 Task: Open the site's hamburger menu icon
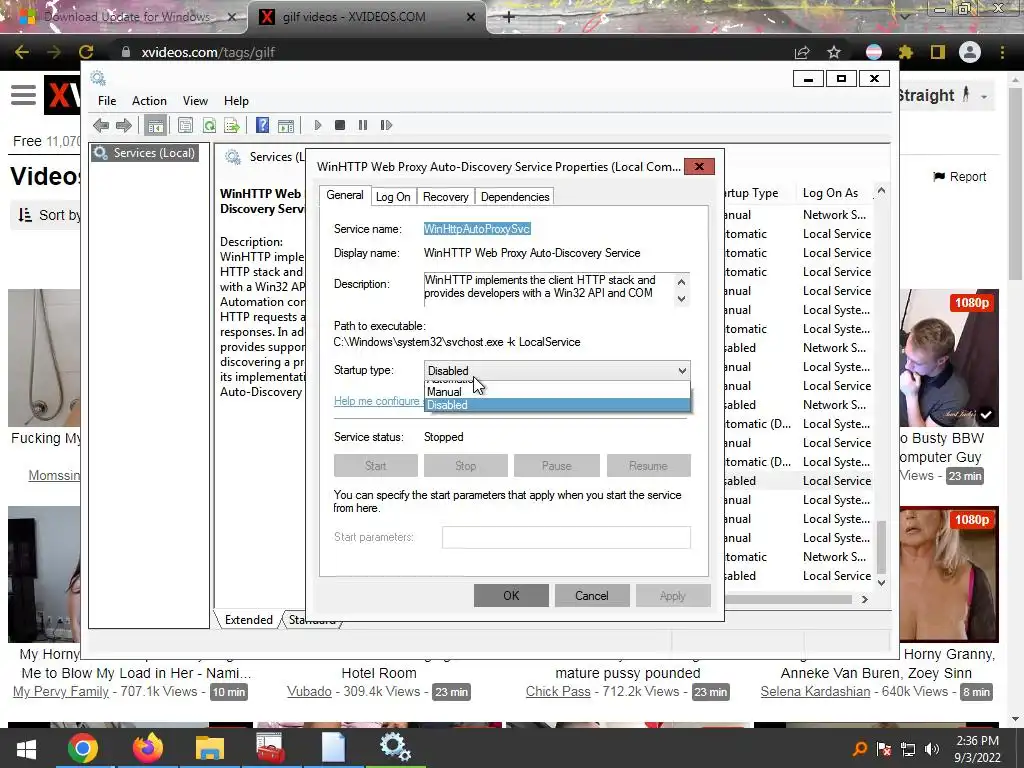pyautogui.click(x=24, y=95)
